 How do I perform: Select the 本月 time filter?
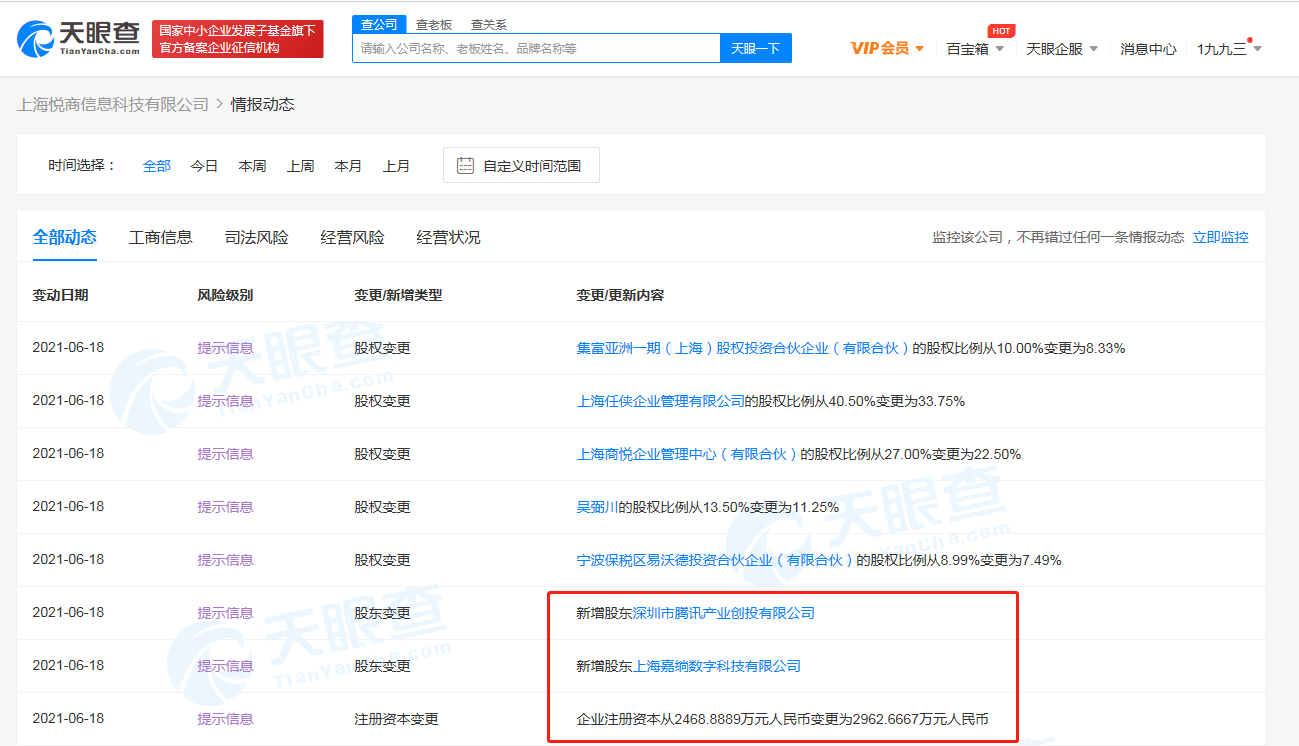348,166
